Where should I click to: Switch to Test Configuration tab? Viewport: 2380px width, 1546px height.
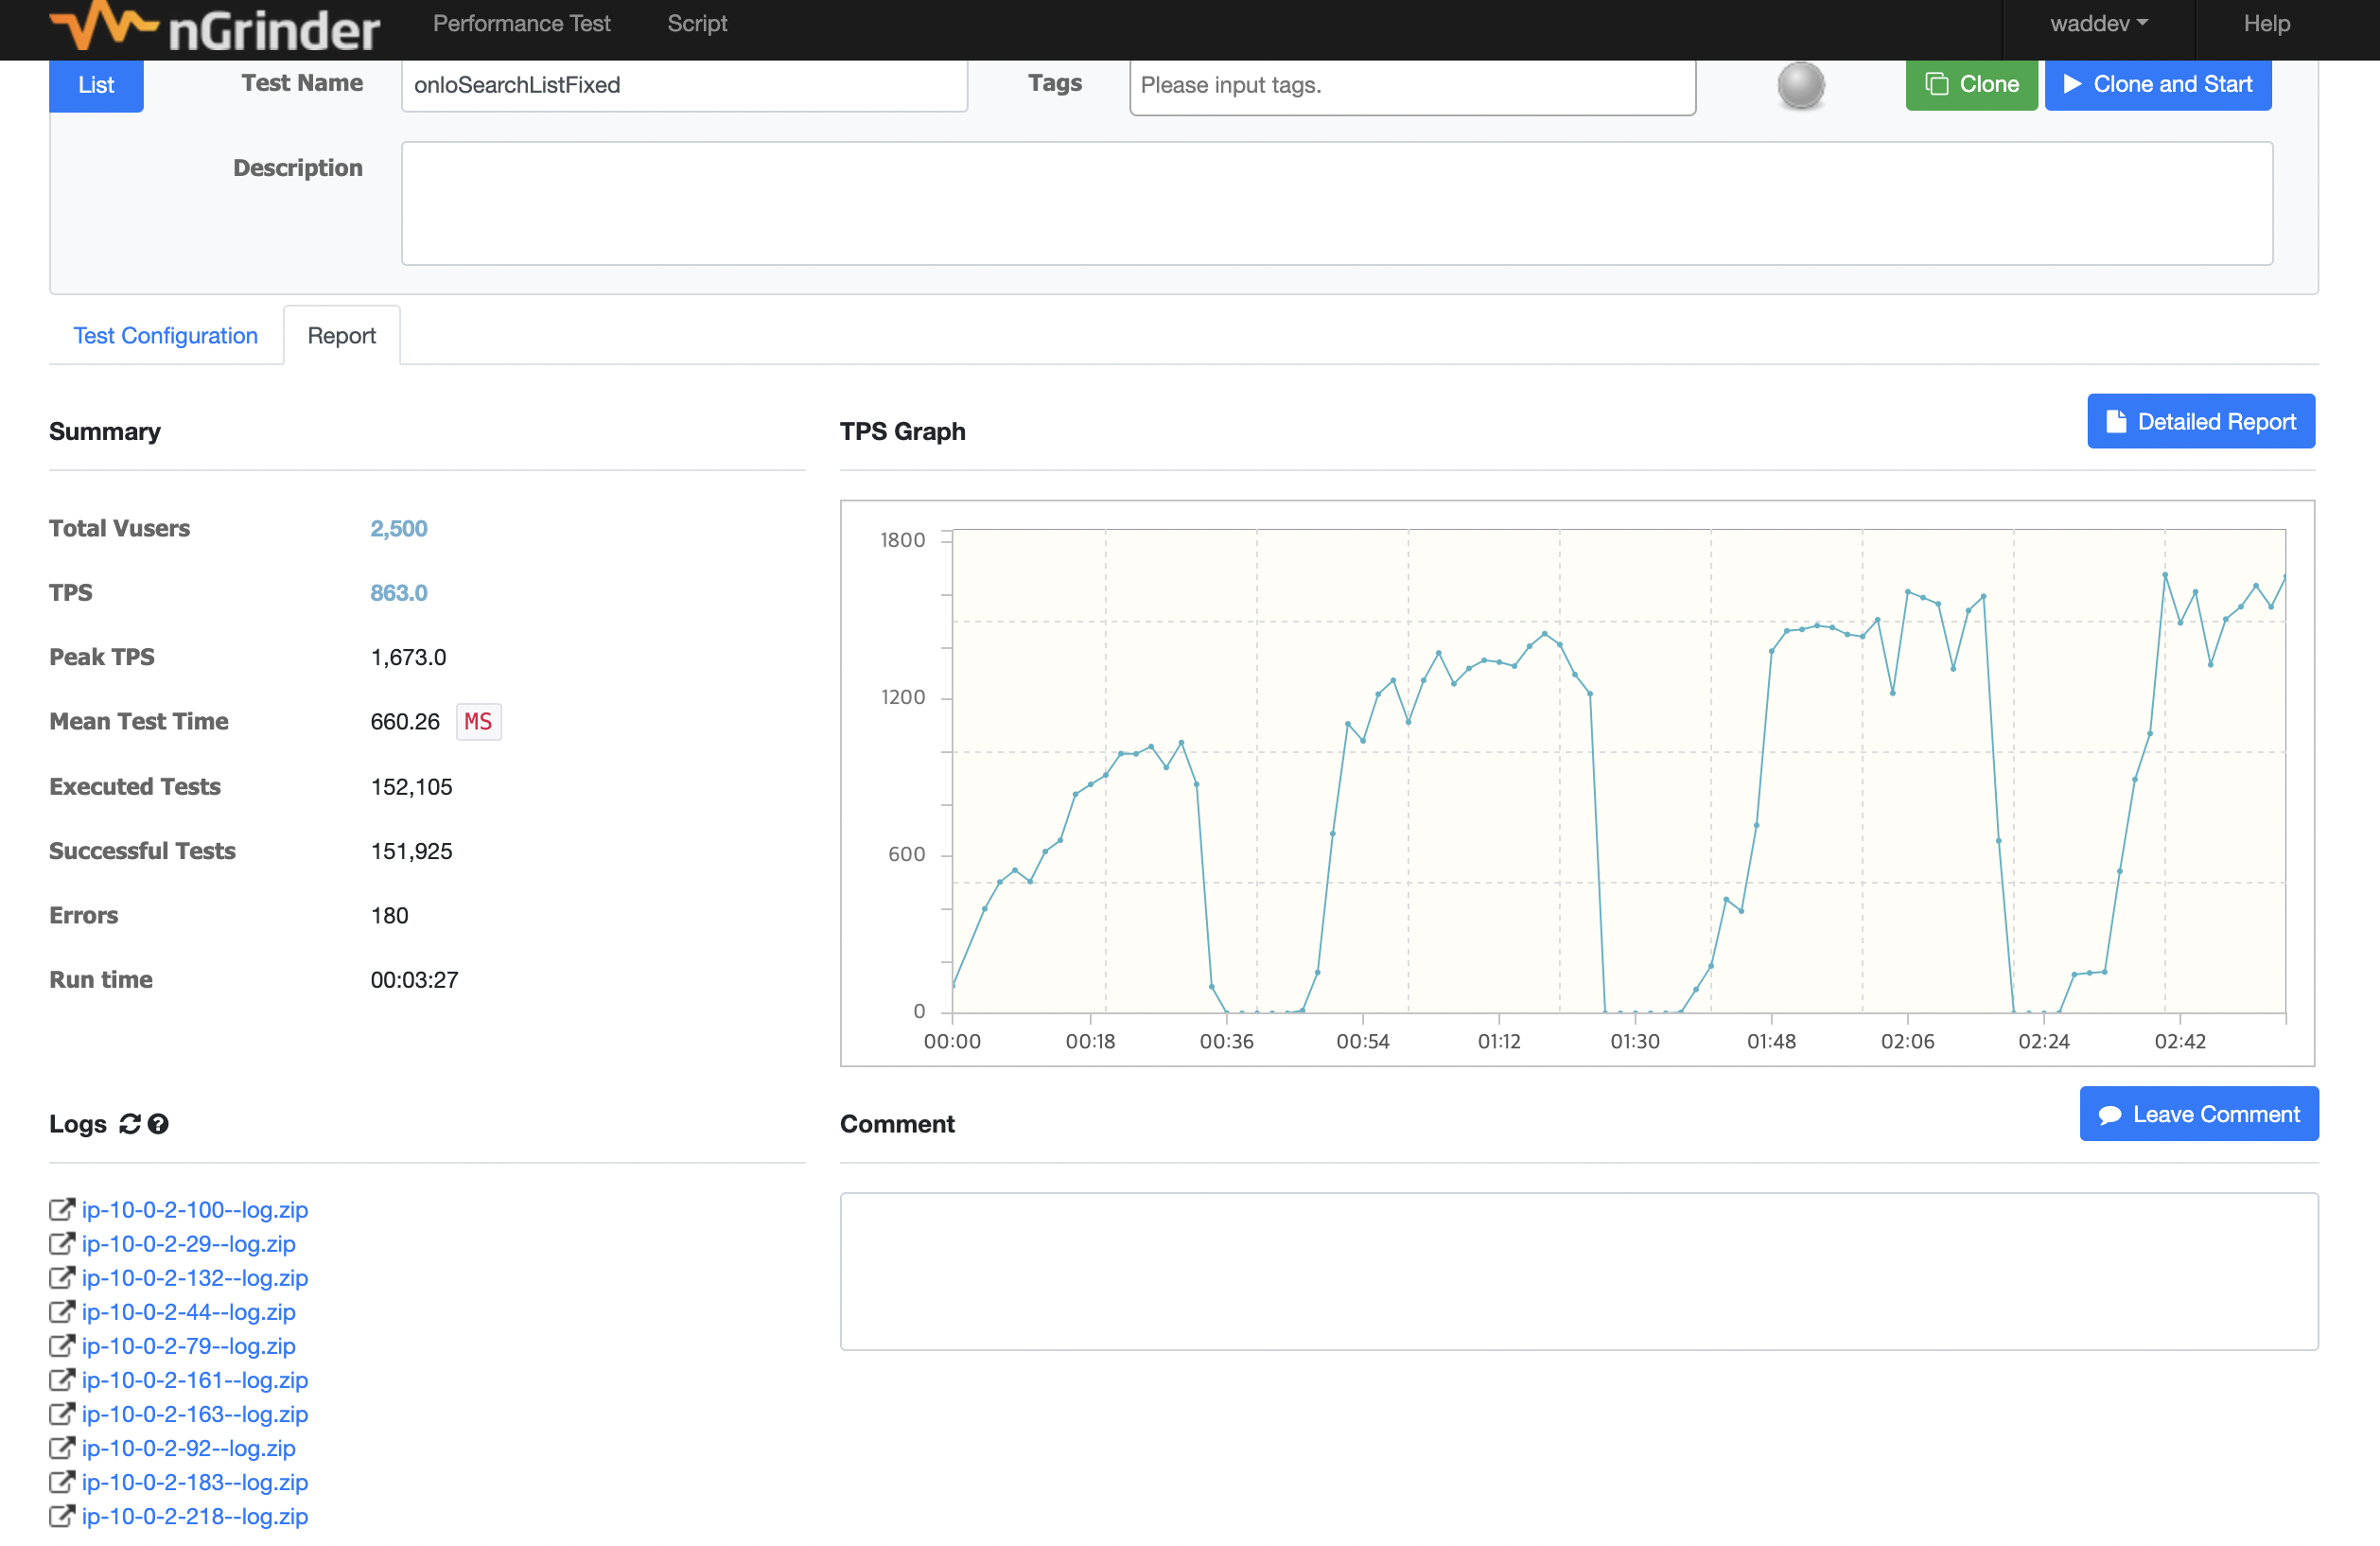pyautogui.click(x=165, y=336)
